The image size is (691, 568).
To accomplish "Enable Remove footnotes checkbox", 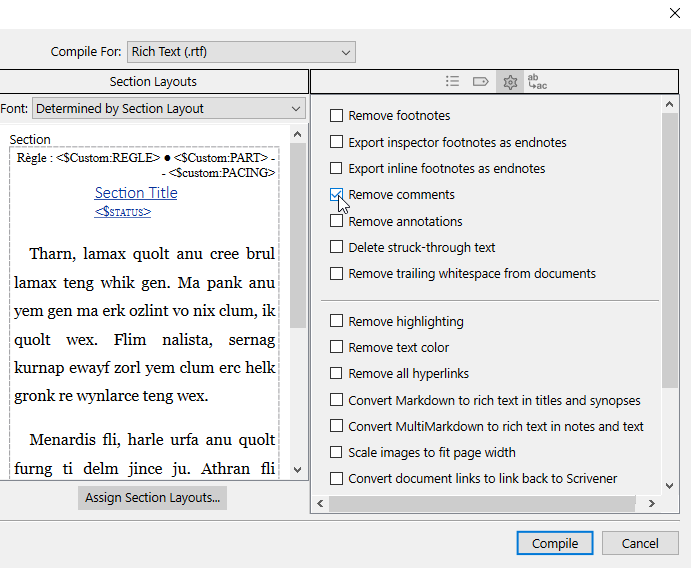I will click(337, 116).
